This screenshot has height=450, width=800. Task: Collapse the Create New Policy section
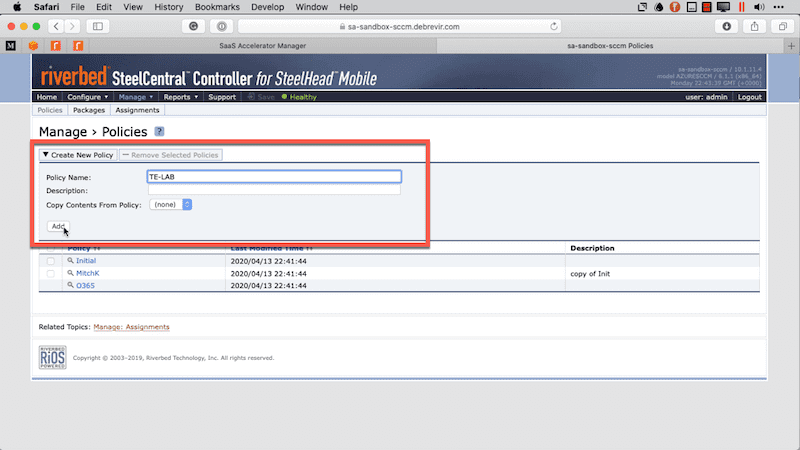(78, 155)
